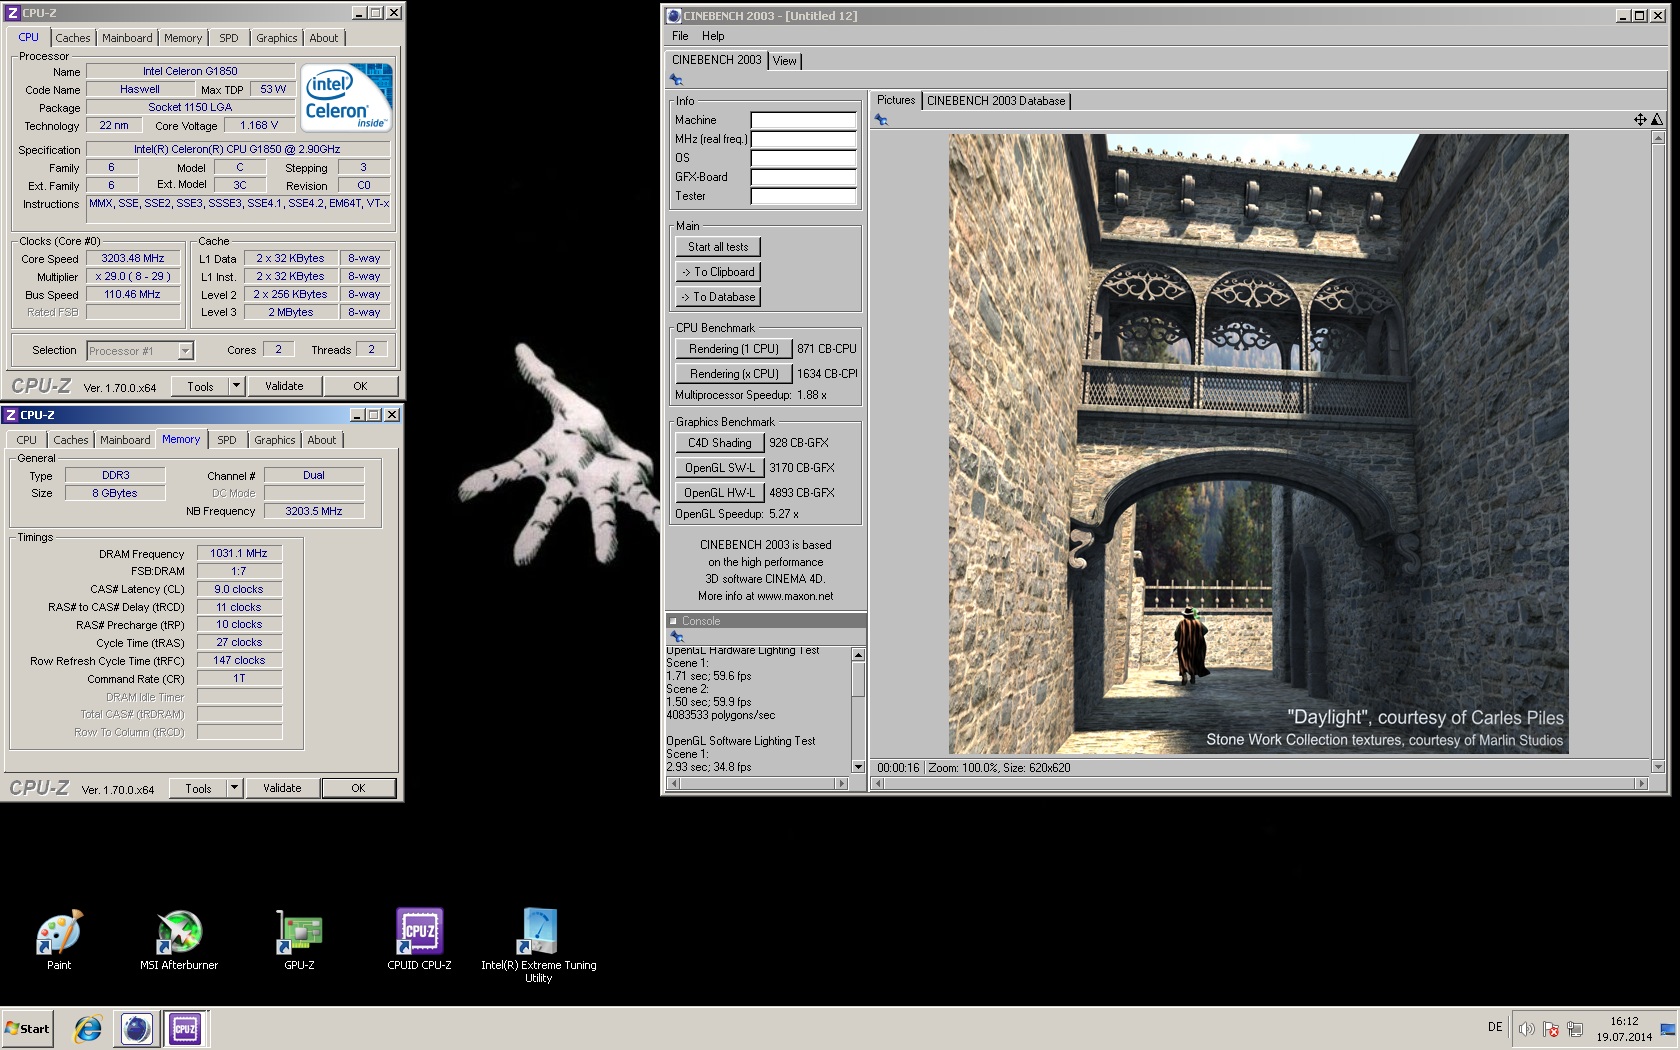Run Rendering (1 CPU) benchmark
The image size is (1680, 1050).
point(734,349)
